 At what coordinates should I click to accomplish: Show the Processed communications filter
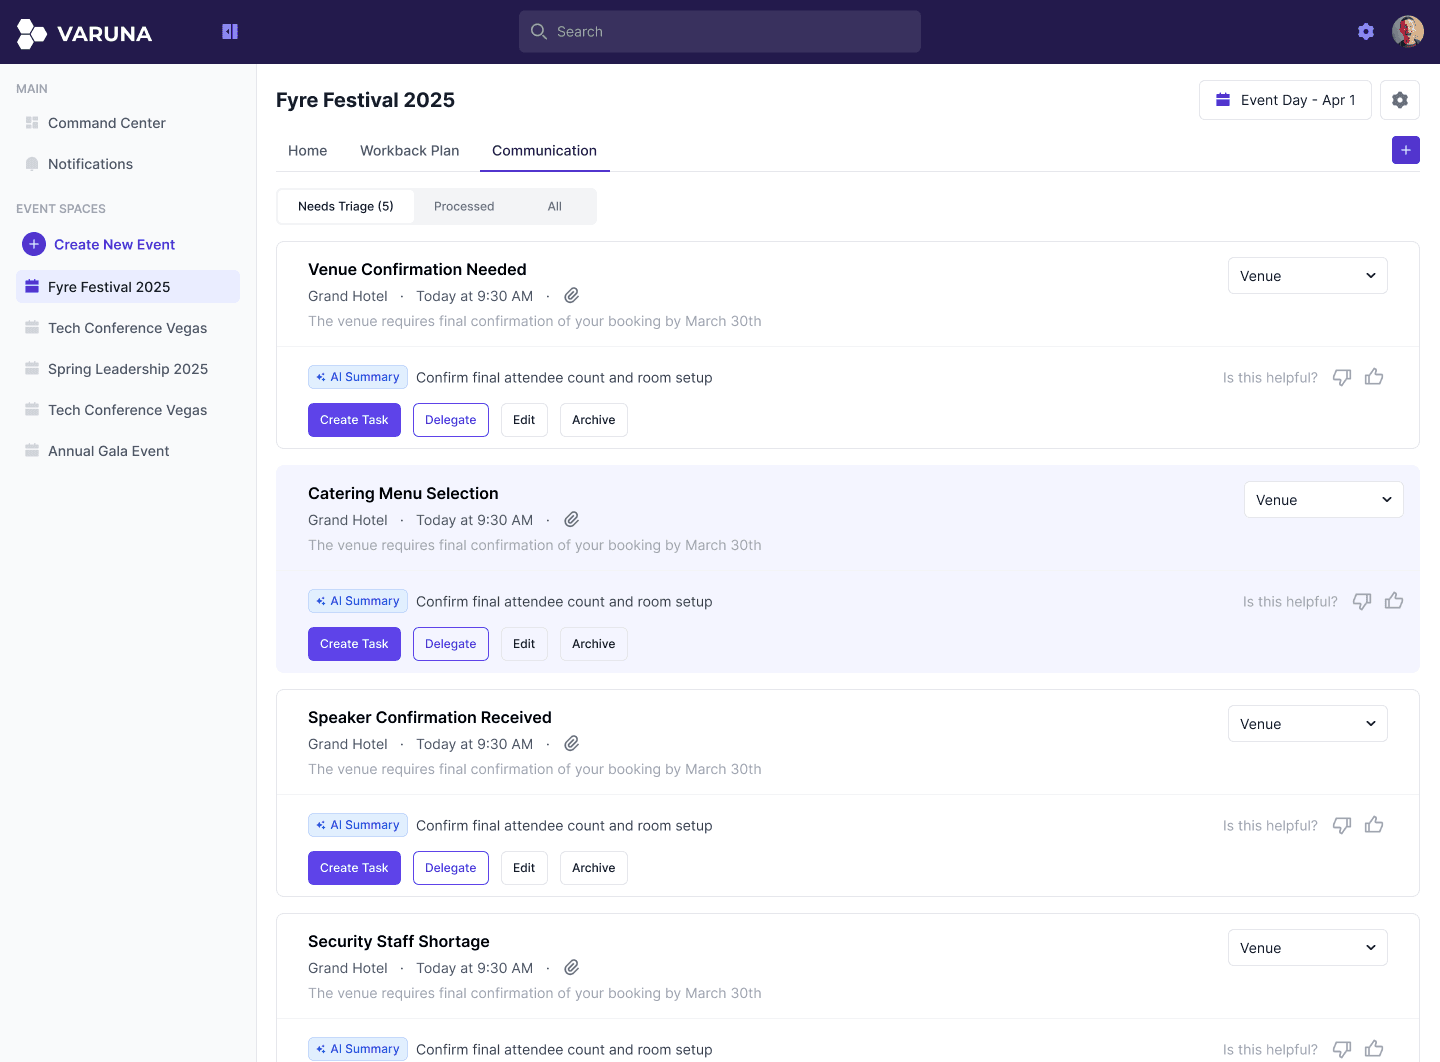pos(464,207)
